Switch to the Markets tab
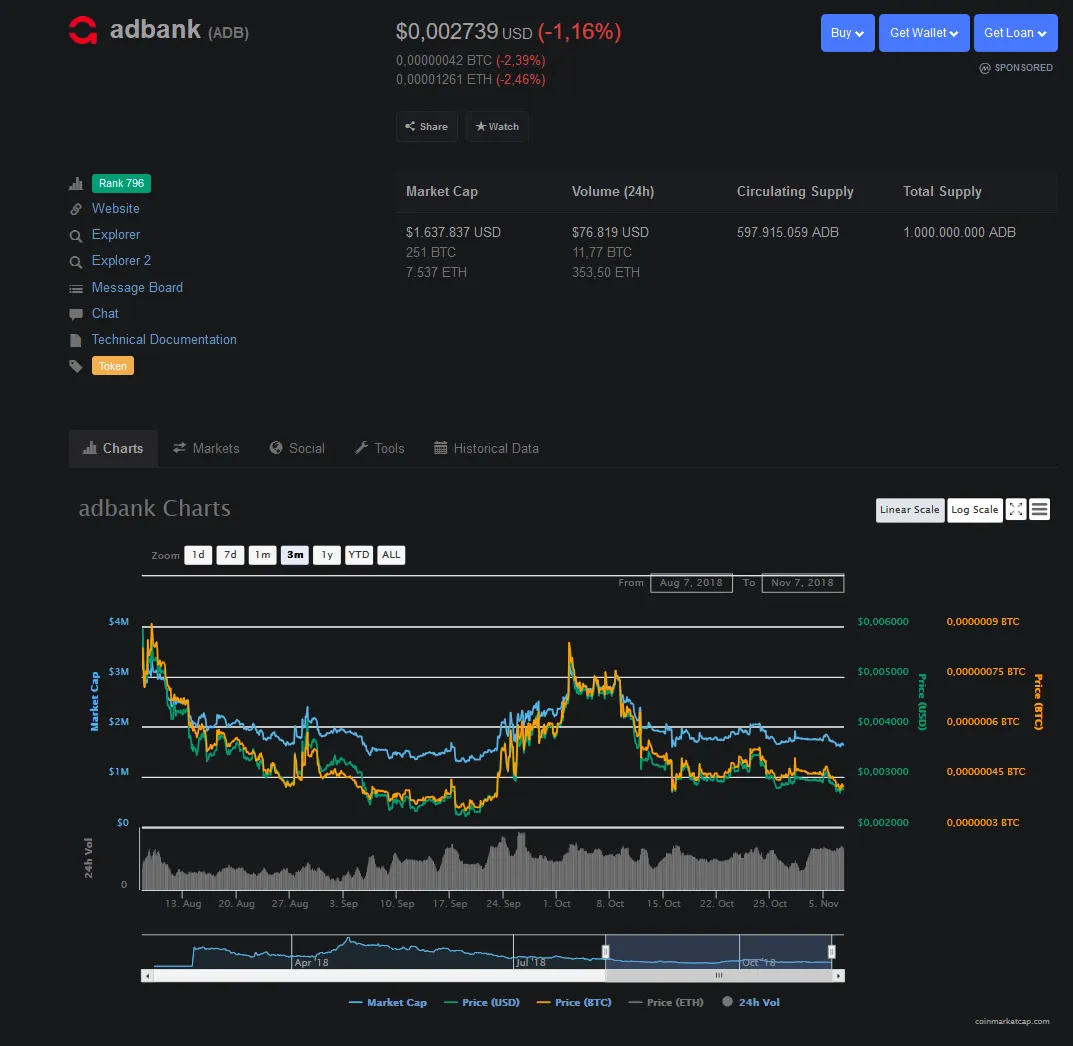 [x=206, y=449]
